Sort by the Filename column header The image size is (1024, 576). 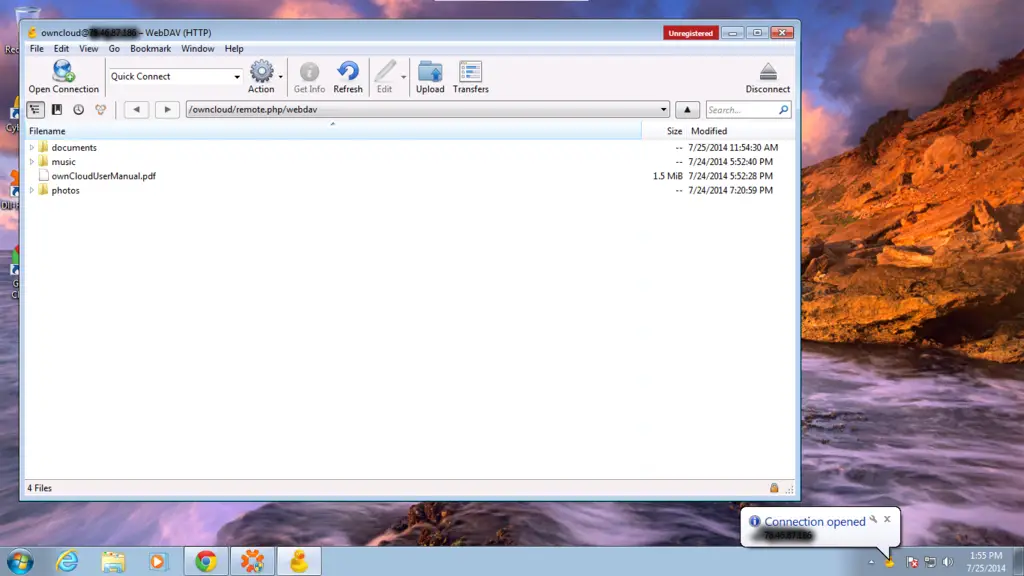[x=333, y=131]
